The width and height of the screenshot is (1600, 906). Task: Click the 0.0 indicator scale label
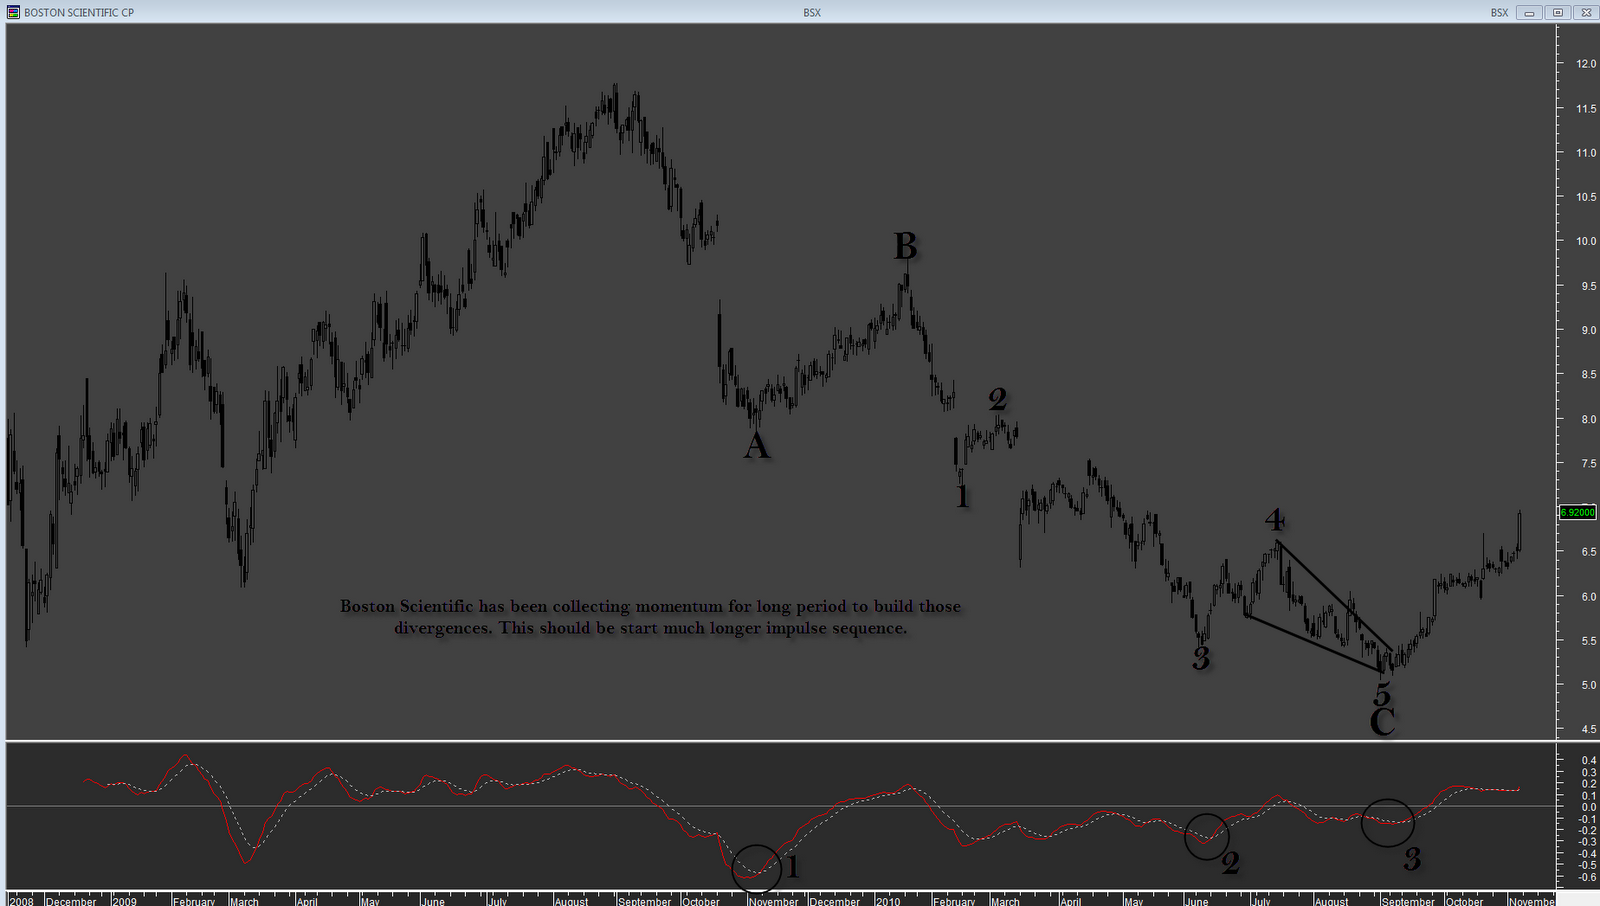pyautogui.click(x=1588, y=807)
